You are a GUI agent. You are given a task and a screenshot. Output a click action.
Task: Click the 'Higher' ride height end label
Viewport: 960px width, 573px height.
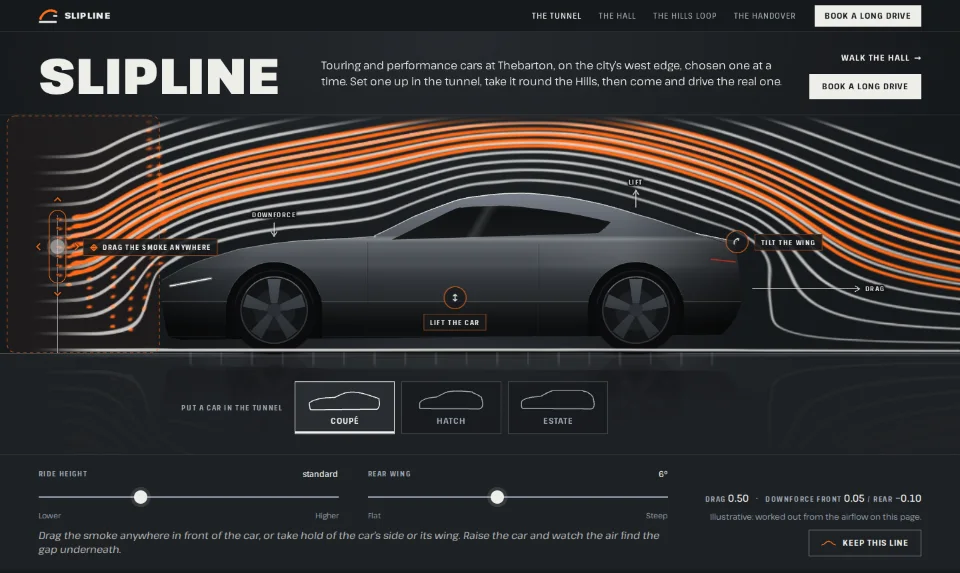327,515
